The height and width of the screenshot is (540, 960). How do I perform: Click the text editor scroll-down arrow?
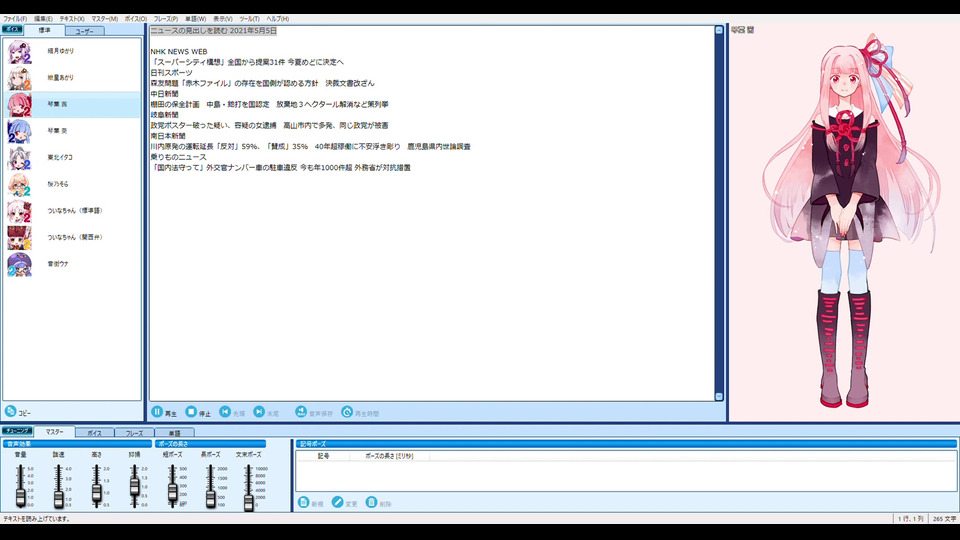[719, 397]
